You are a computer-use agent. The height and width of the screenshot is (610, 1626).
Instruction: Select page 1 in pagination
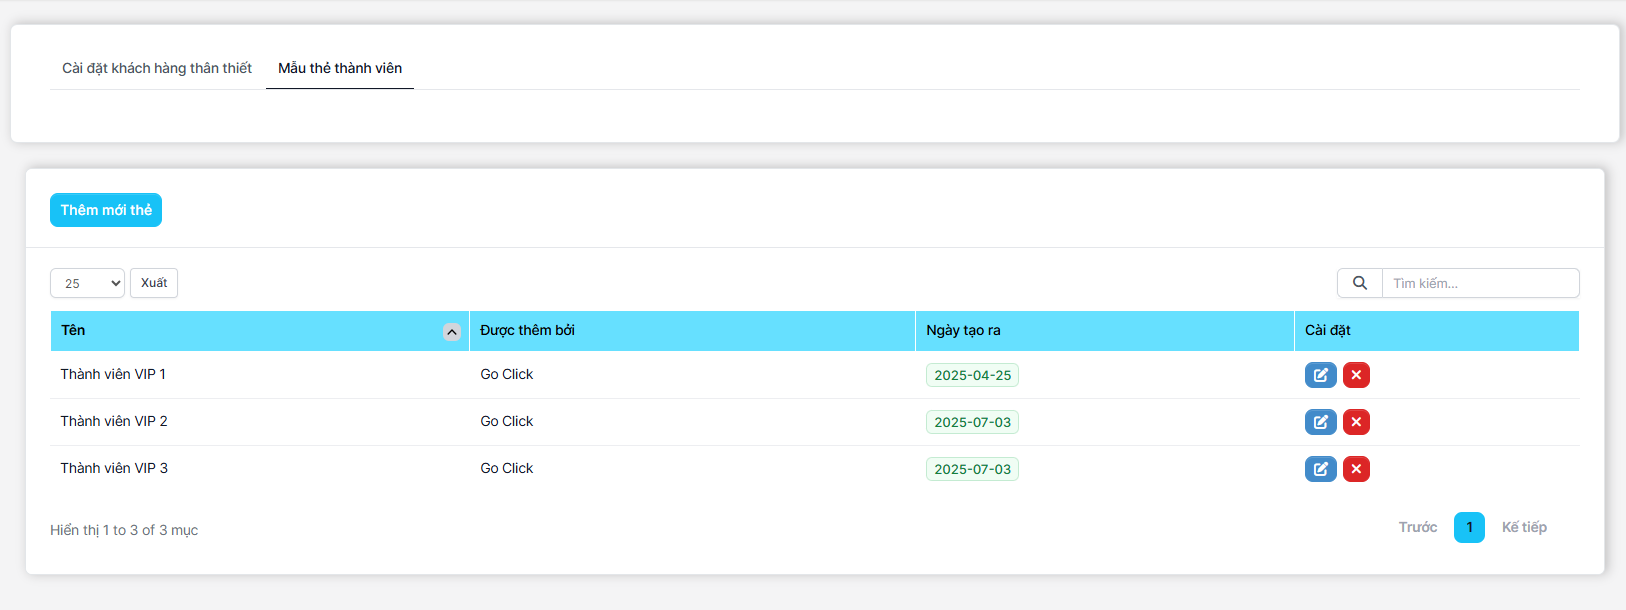pyautogui.click(x=1469, y=527)
